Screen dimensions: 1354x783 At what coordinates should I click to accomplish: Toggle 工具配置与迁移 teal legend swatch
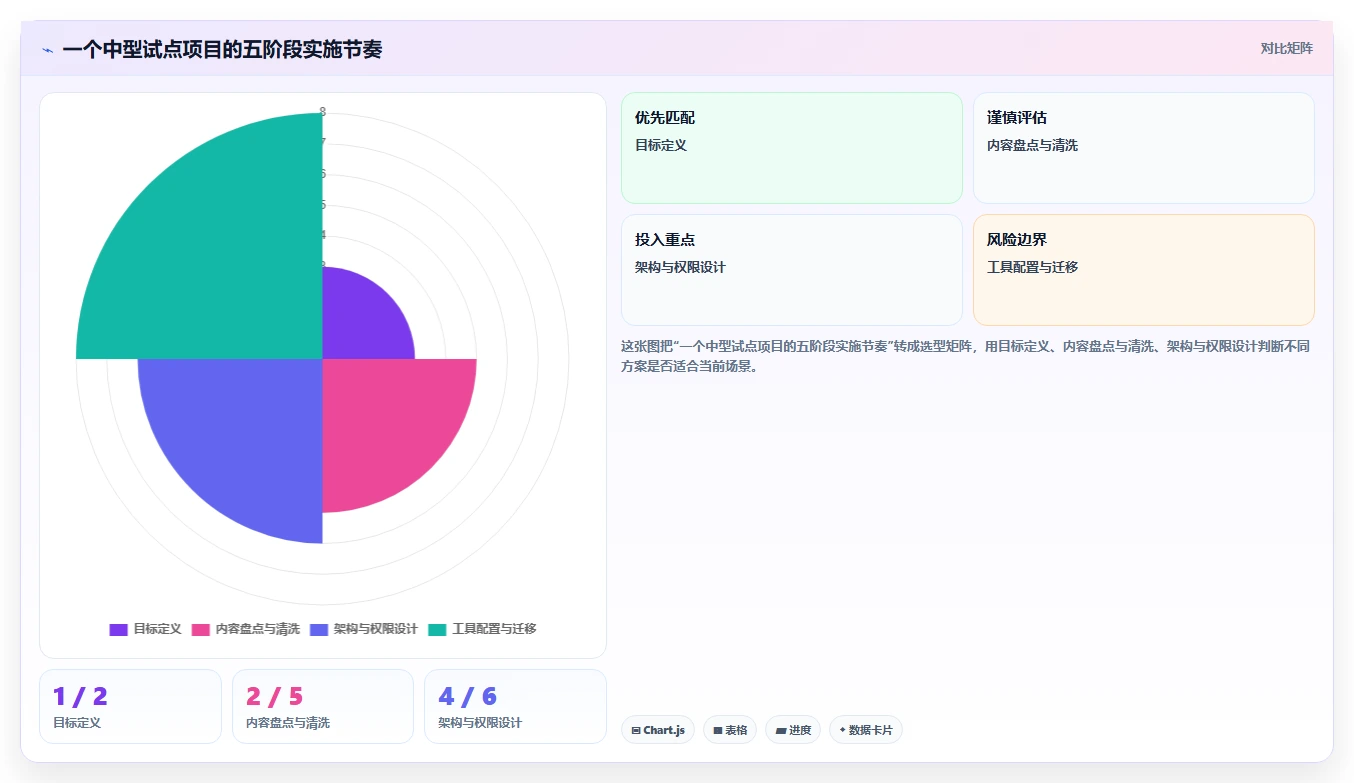[x=437, y=629]
